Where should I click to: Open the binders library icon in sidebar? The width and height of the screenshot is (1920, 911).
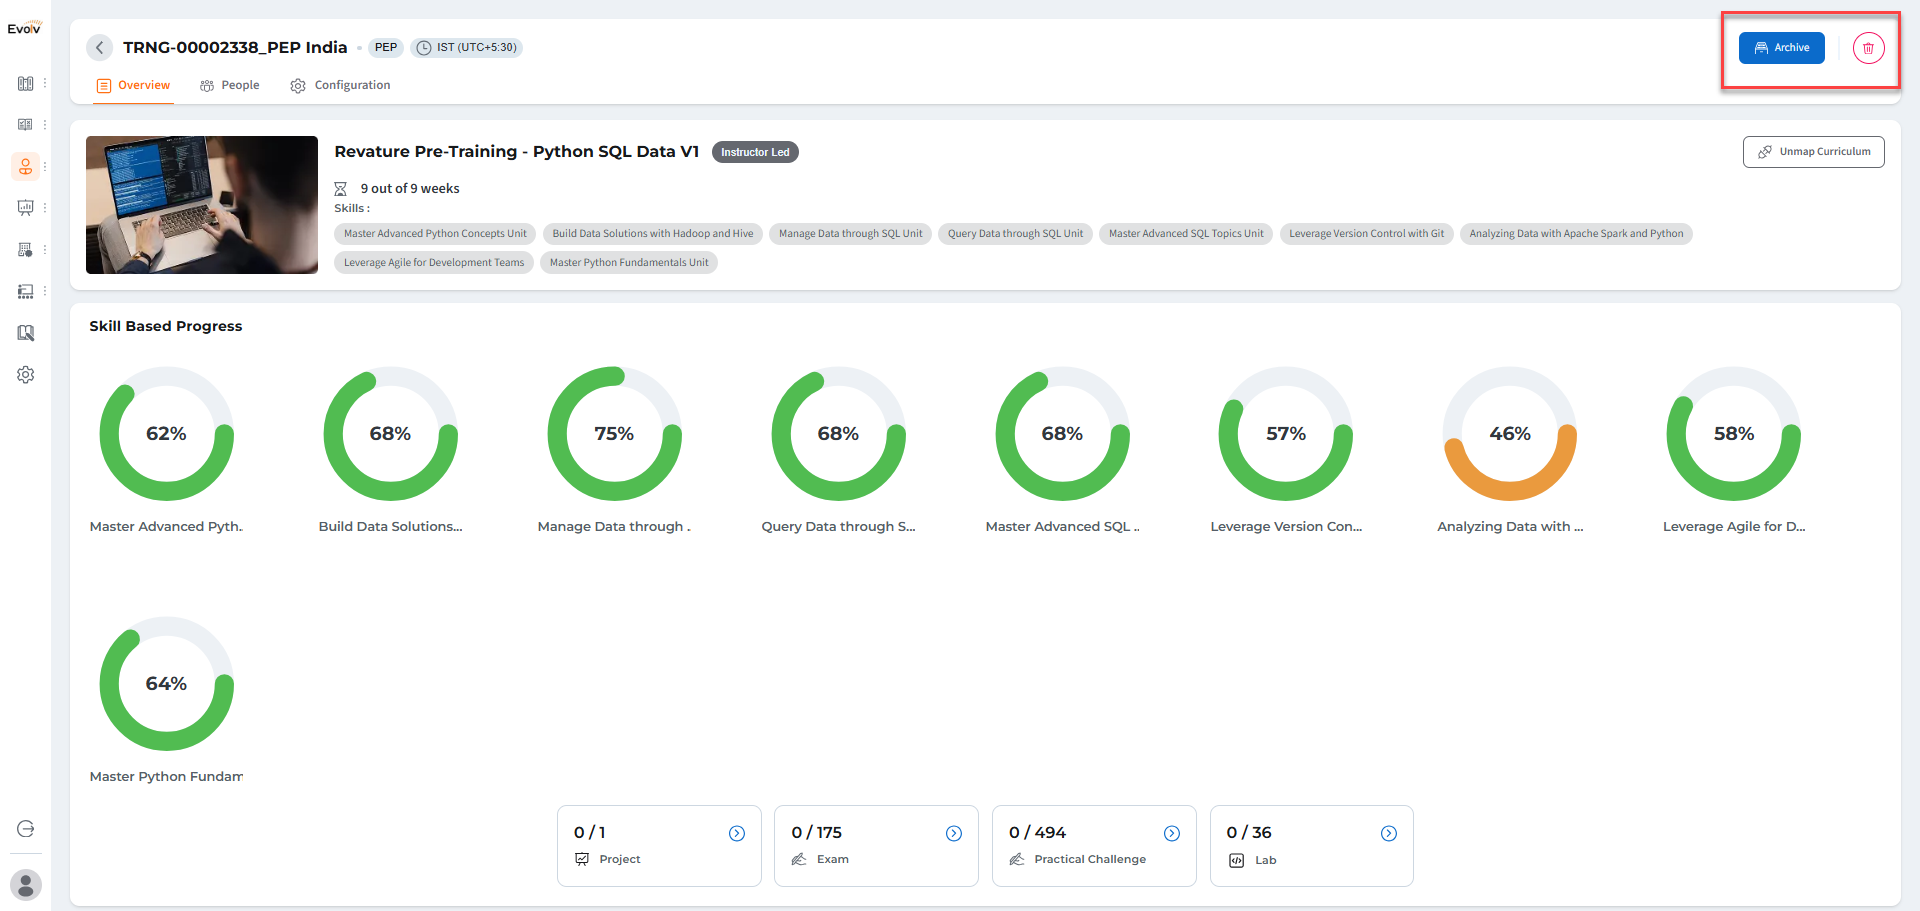point(26,84)
